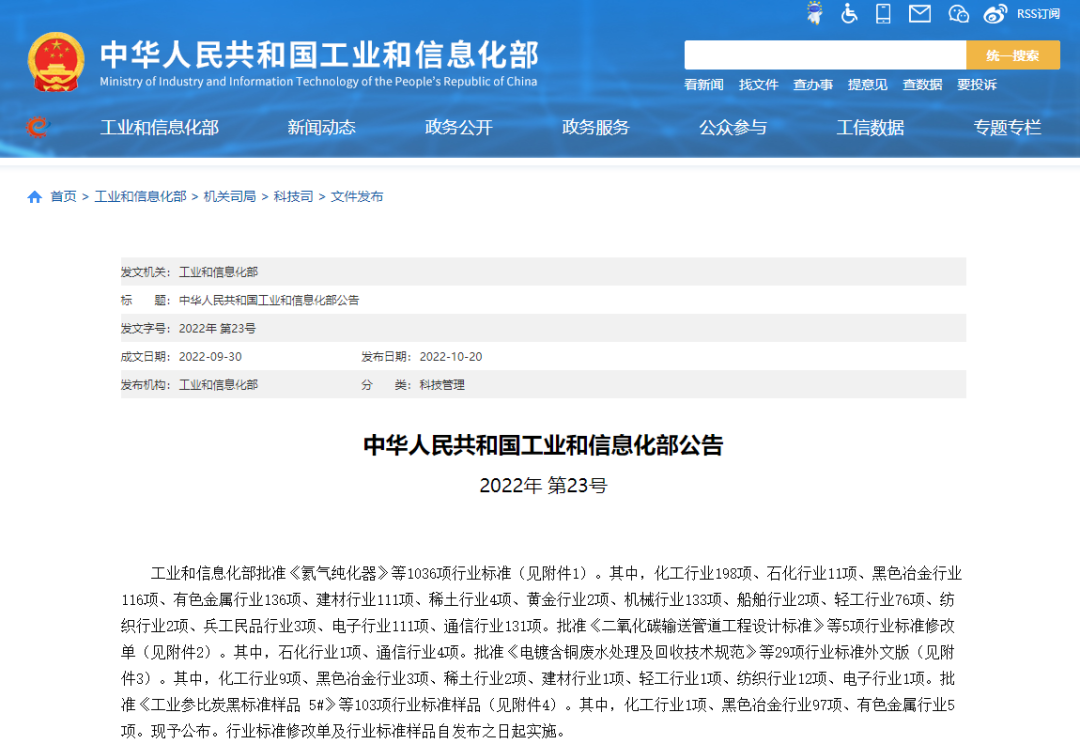Open the 公众参与 navigation menu
This screenshot has width=1080, height=744.
click(x=733, y=127)
